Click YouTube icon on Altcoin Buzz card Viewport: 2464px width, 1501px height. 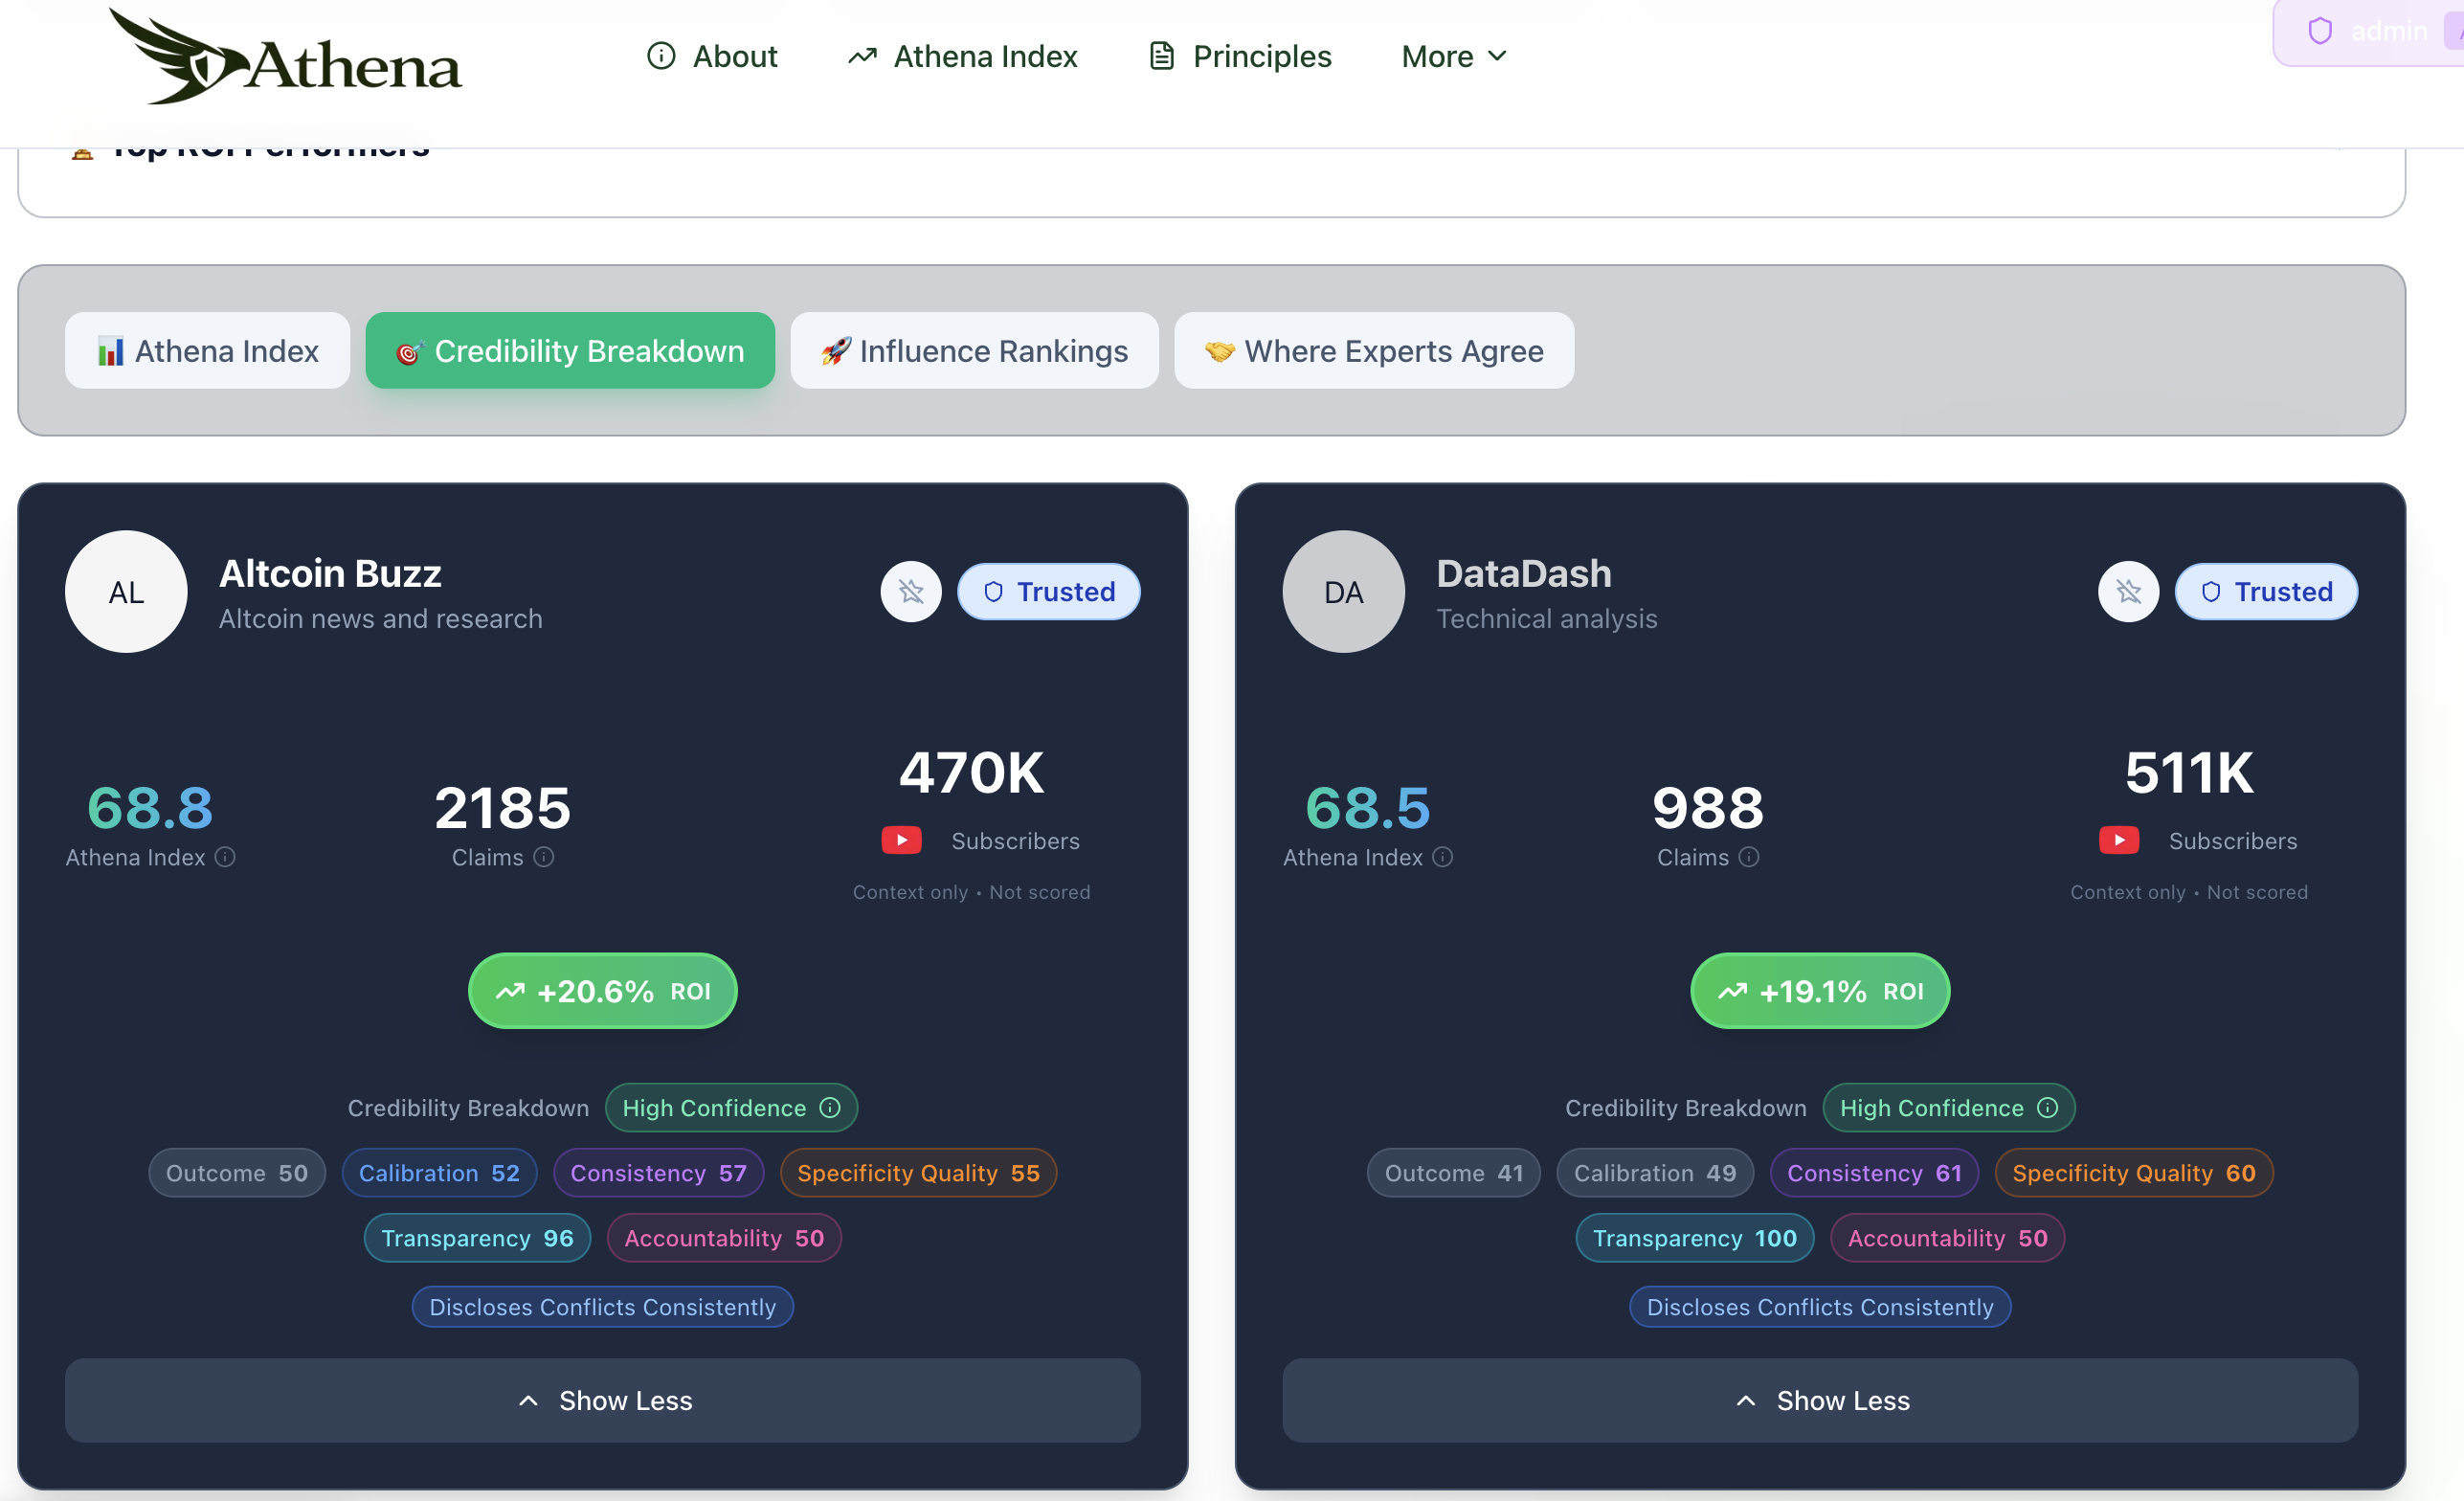tap(901, 840)
